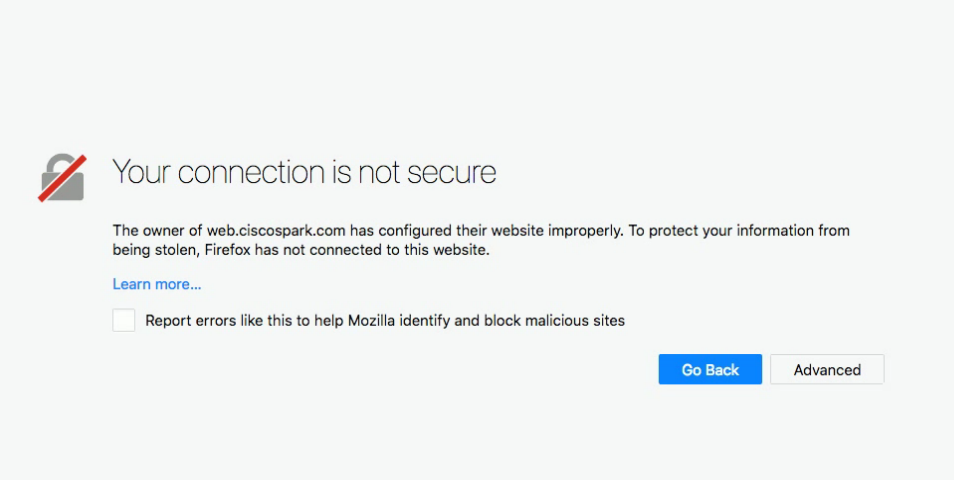954x480 pixels.
Task: Click the "Your connection is not secure" heading
Action: click(304, 172)
